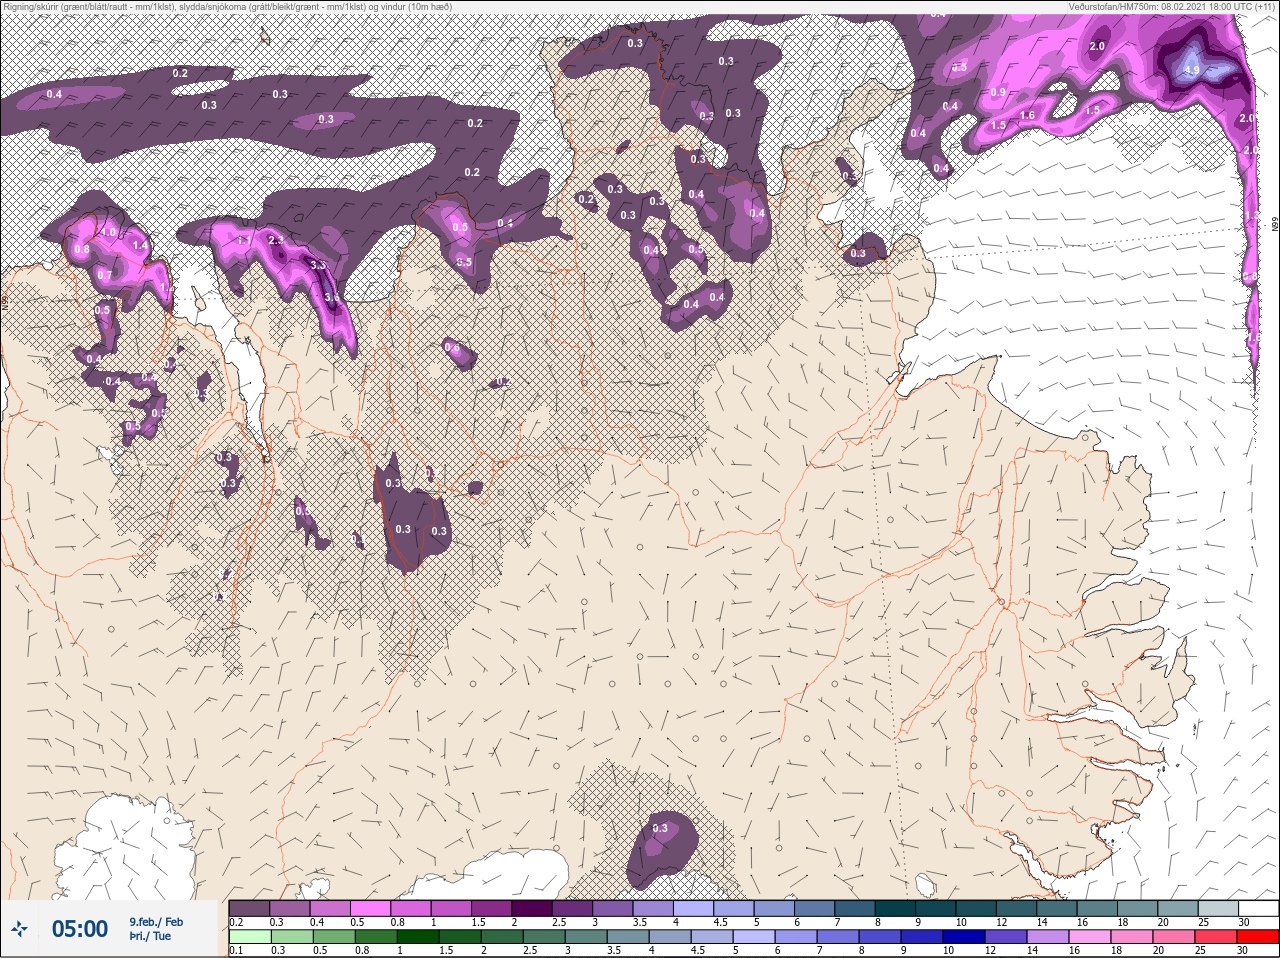The image size is (1280, 958).
Task: Click the 'Þri./ Tue' weekday label
Action: click(x=150, y=936)
